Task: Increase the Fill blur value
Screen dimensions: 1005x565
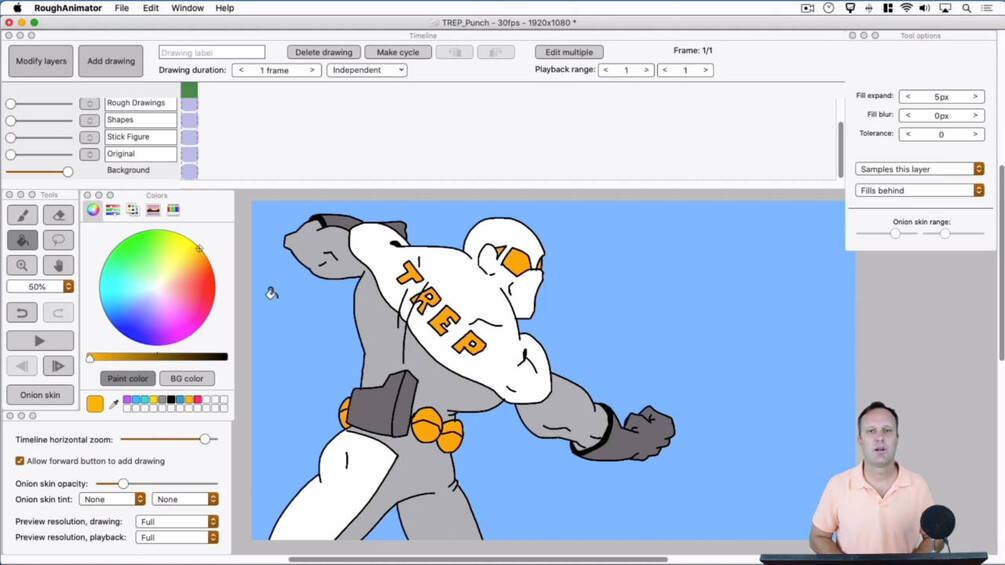Action: coord(976,115)
